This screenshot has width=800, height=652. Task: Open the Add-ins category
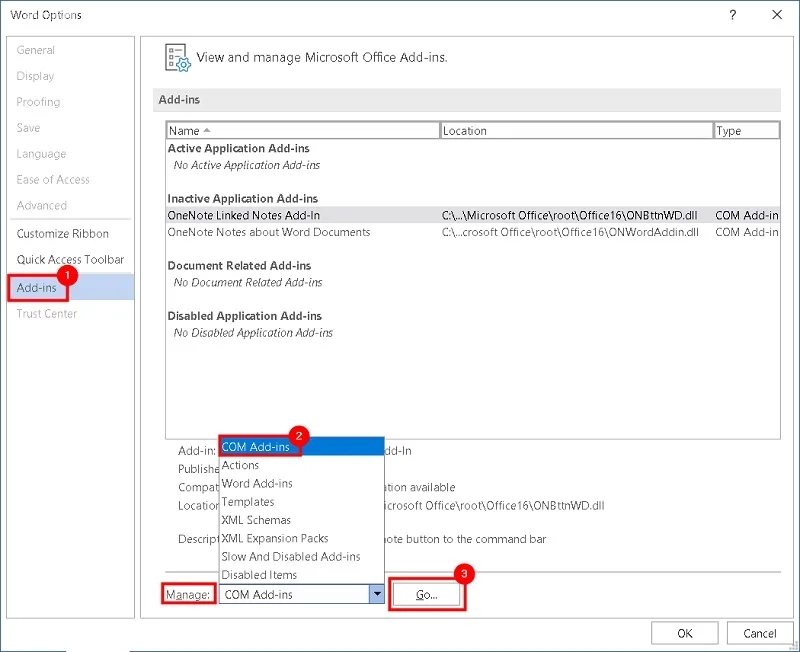tap(37, 288)
